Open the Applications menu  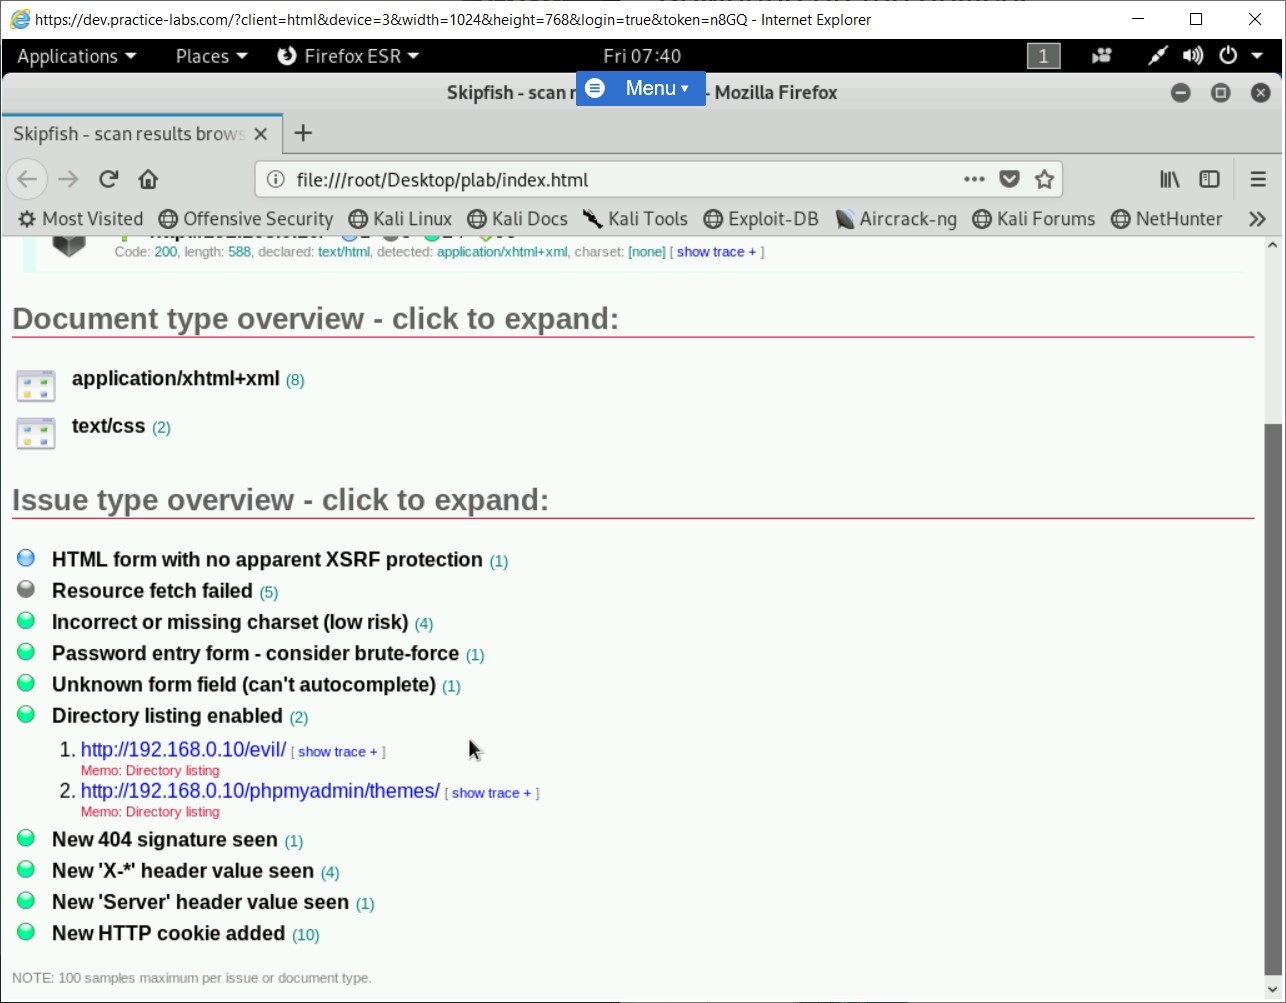point(74,56)
